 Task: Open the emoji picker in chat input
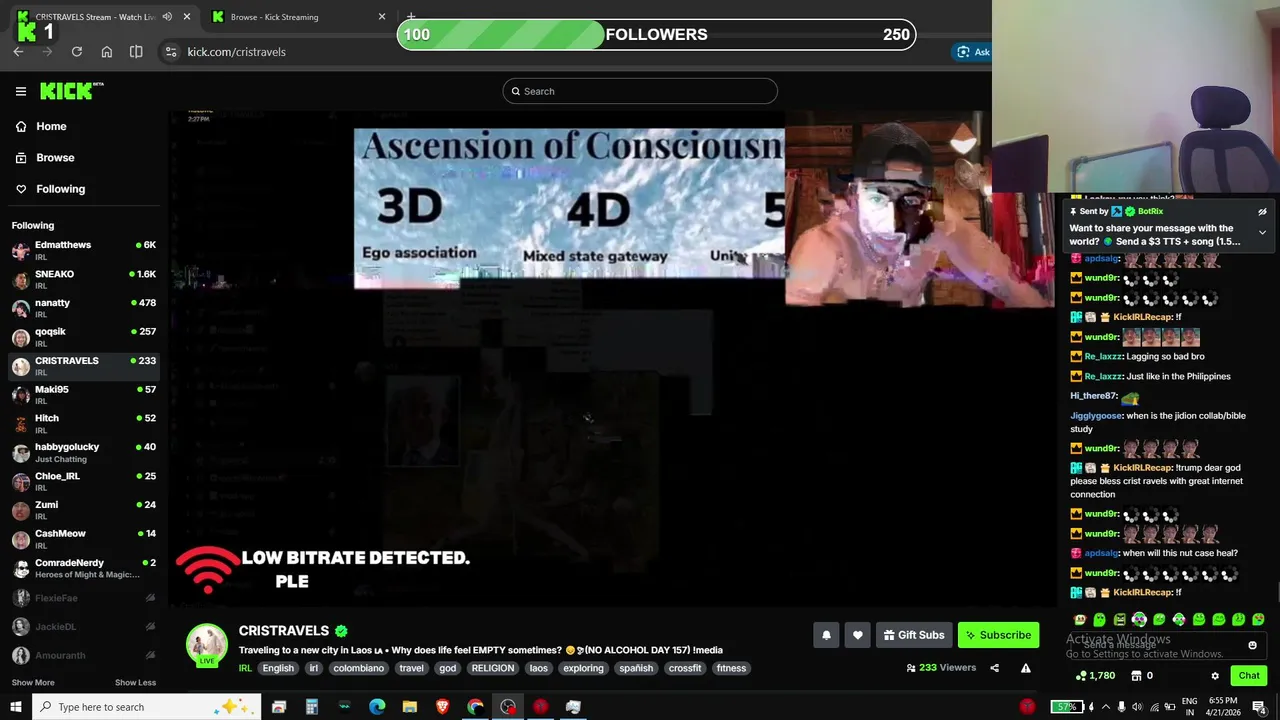(1252, 646)
